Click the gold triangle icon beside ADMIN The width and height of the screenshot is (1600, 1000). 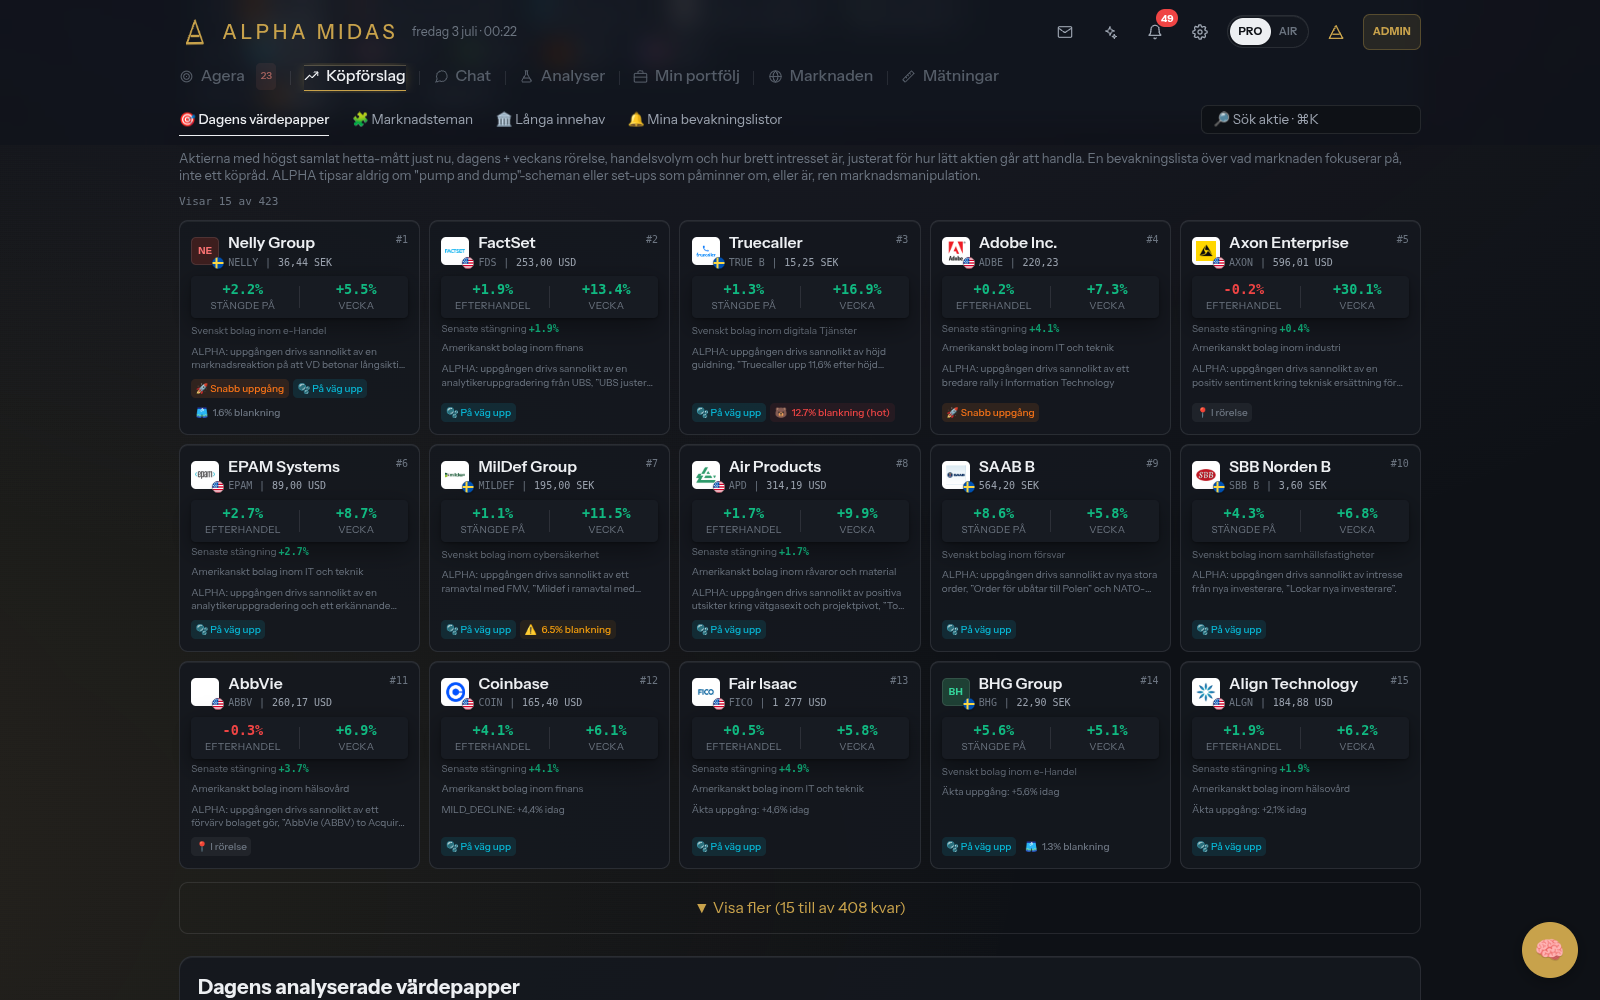point(1336,32)
